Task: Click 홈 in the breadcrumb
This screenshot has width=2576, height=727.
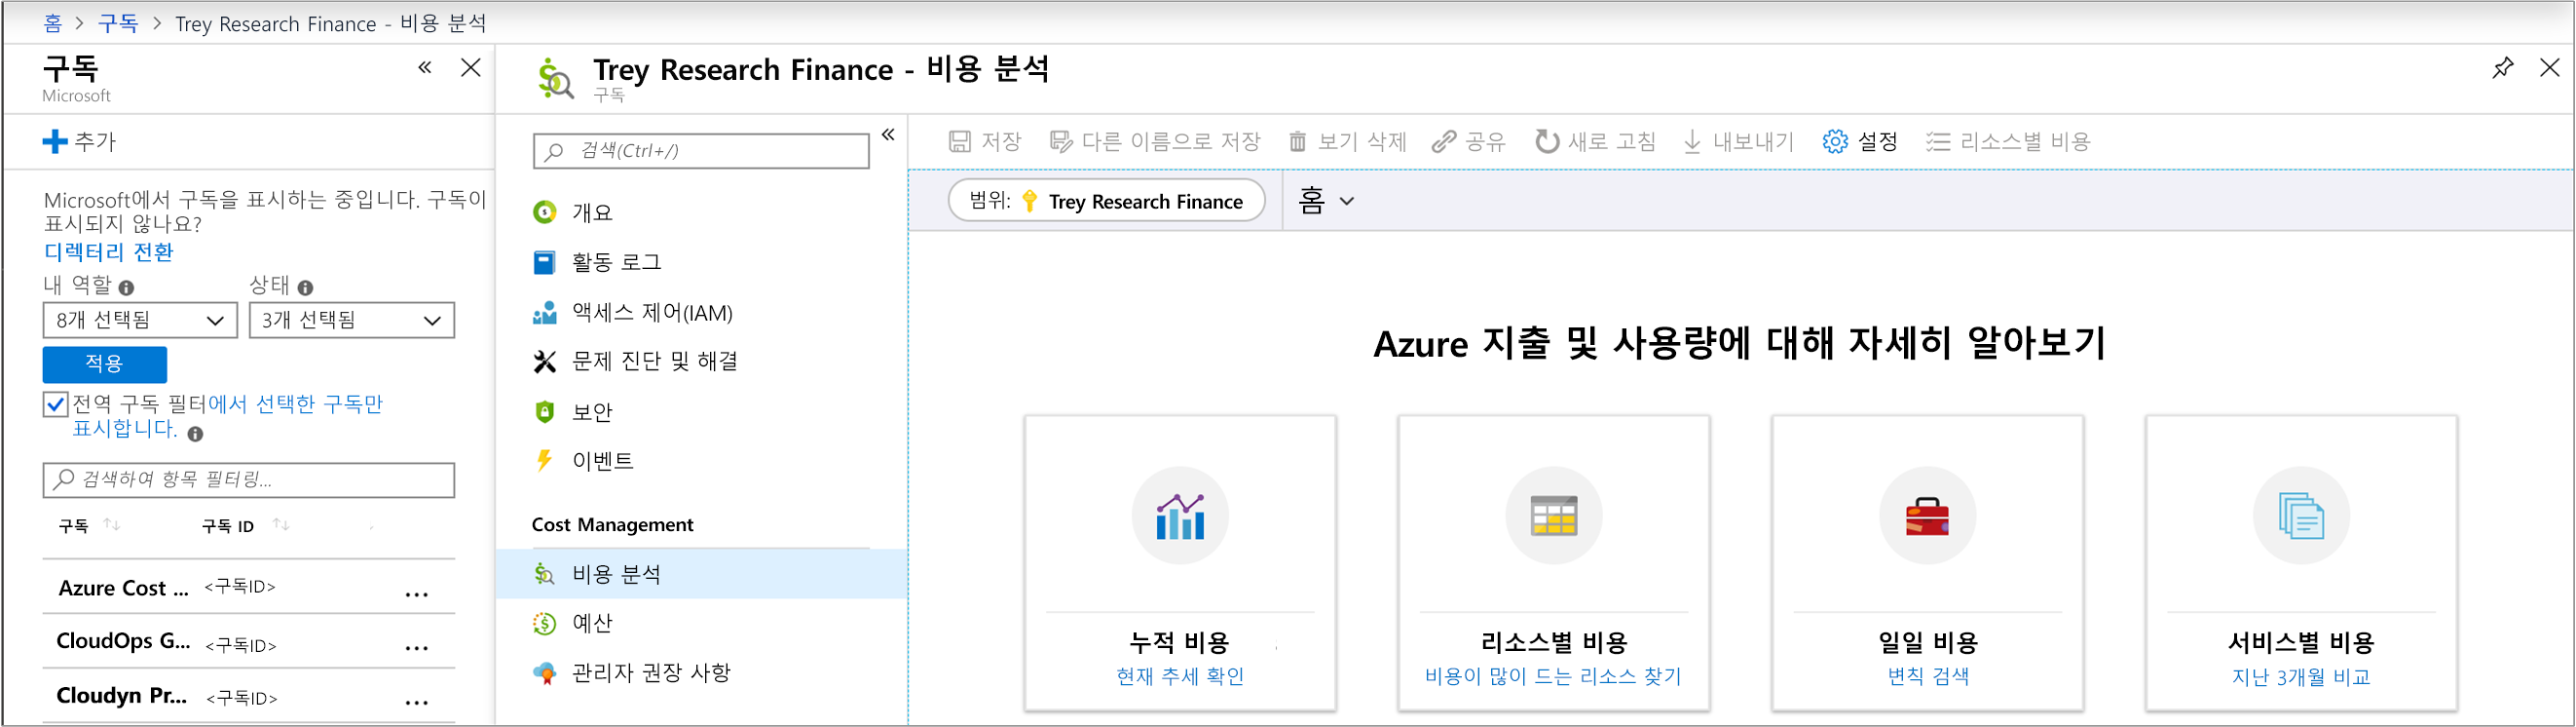Action: (x=53, y=23)
